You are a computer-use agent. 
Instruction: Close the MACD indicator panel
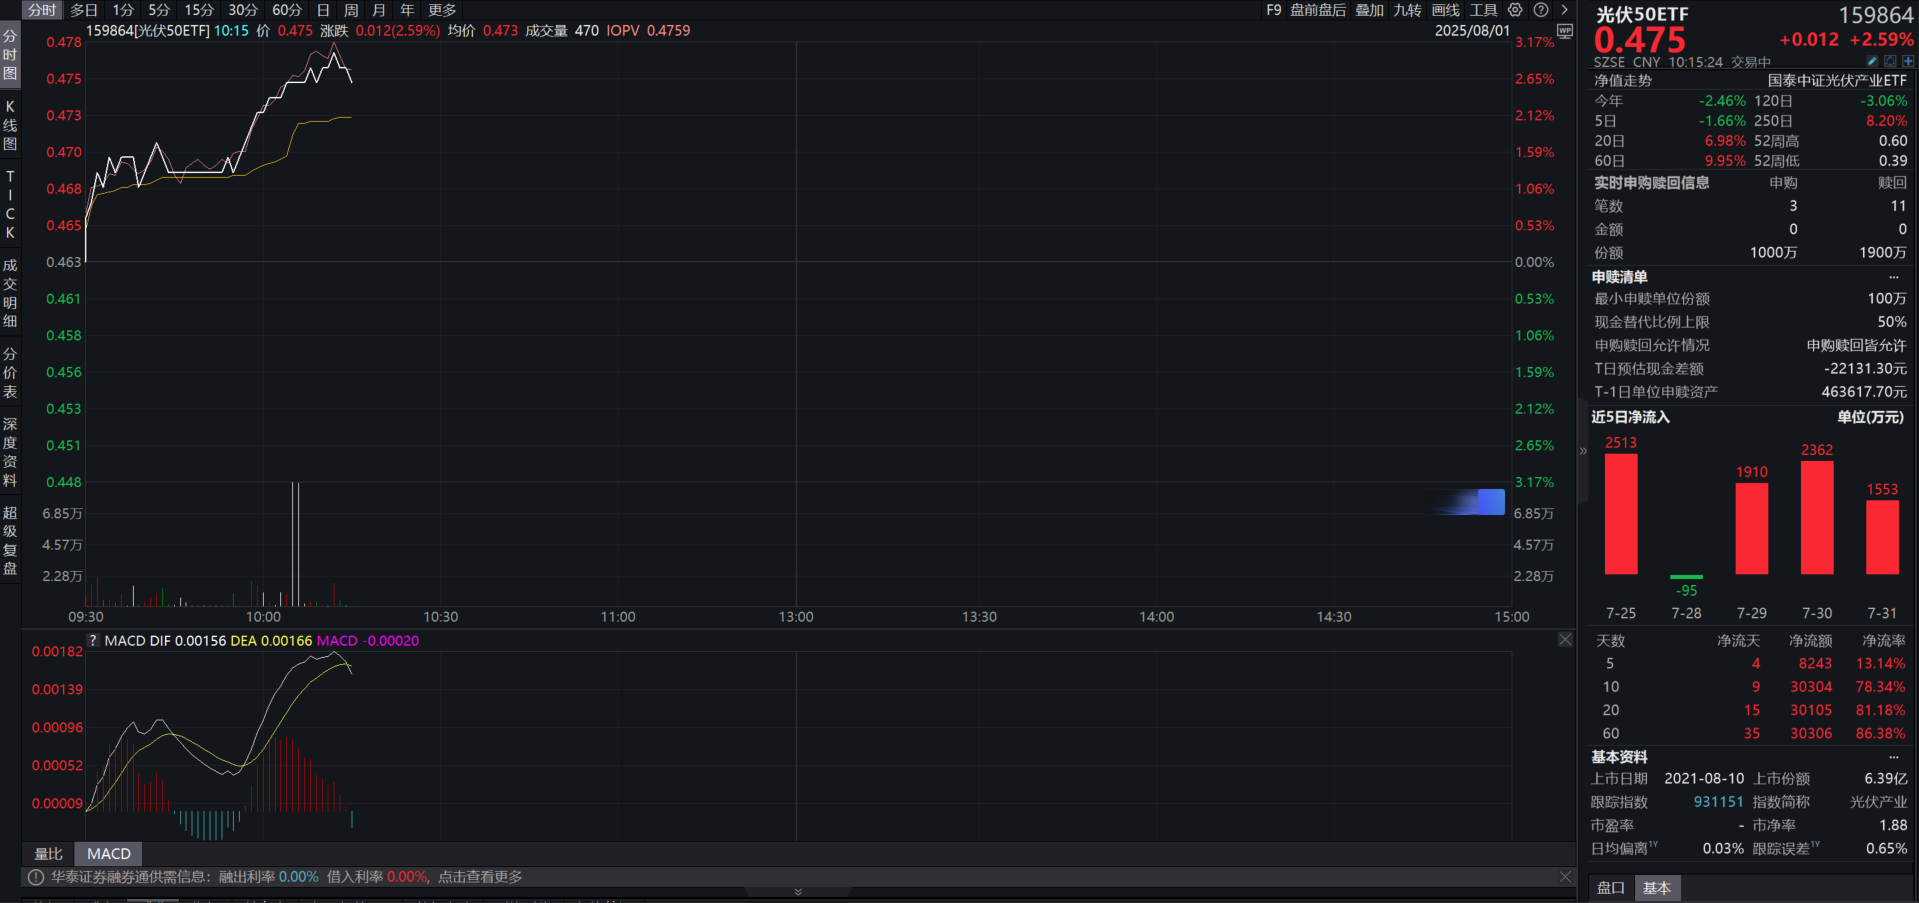1564,640
